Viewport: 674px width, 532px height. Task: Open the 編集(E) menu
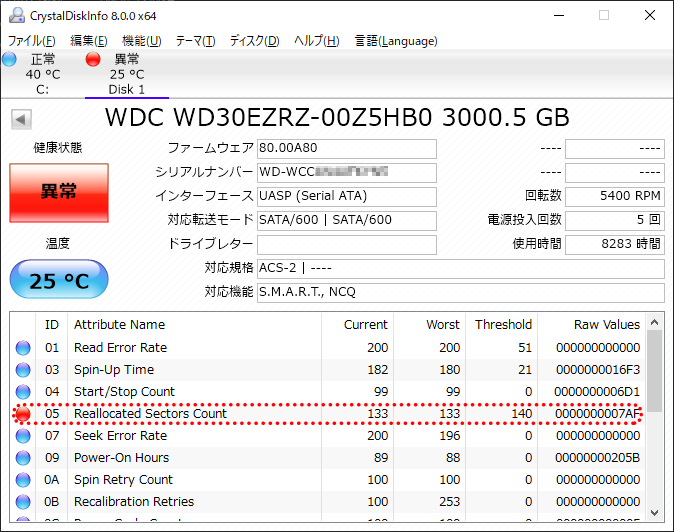[x=89, y=41]
